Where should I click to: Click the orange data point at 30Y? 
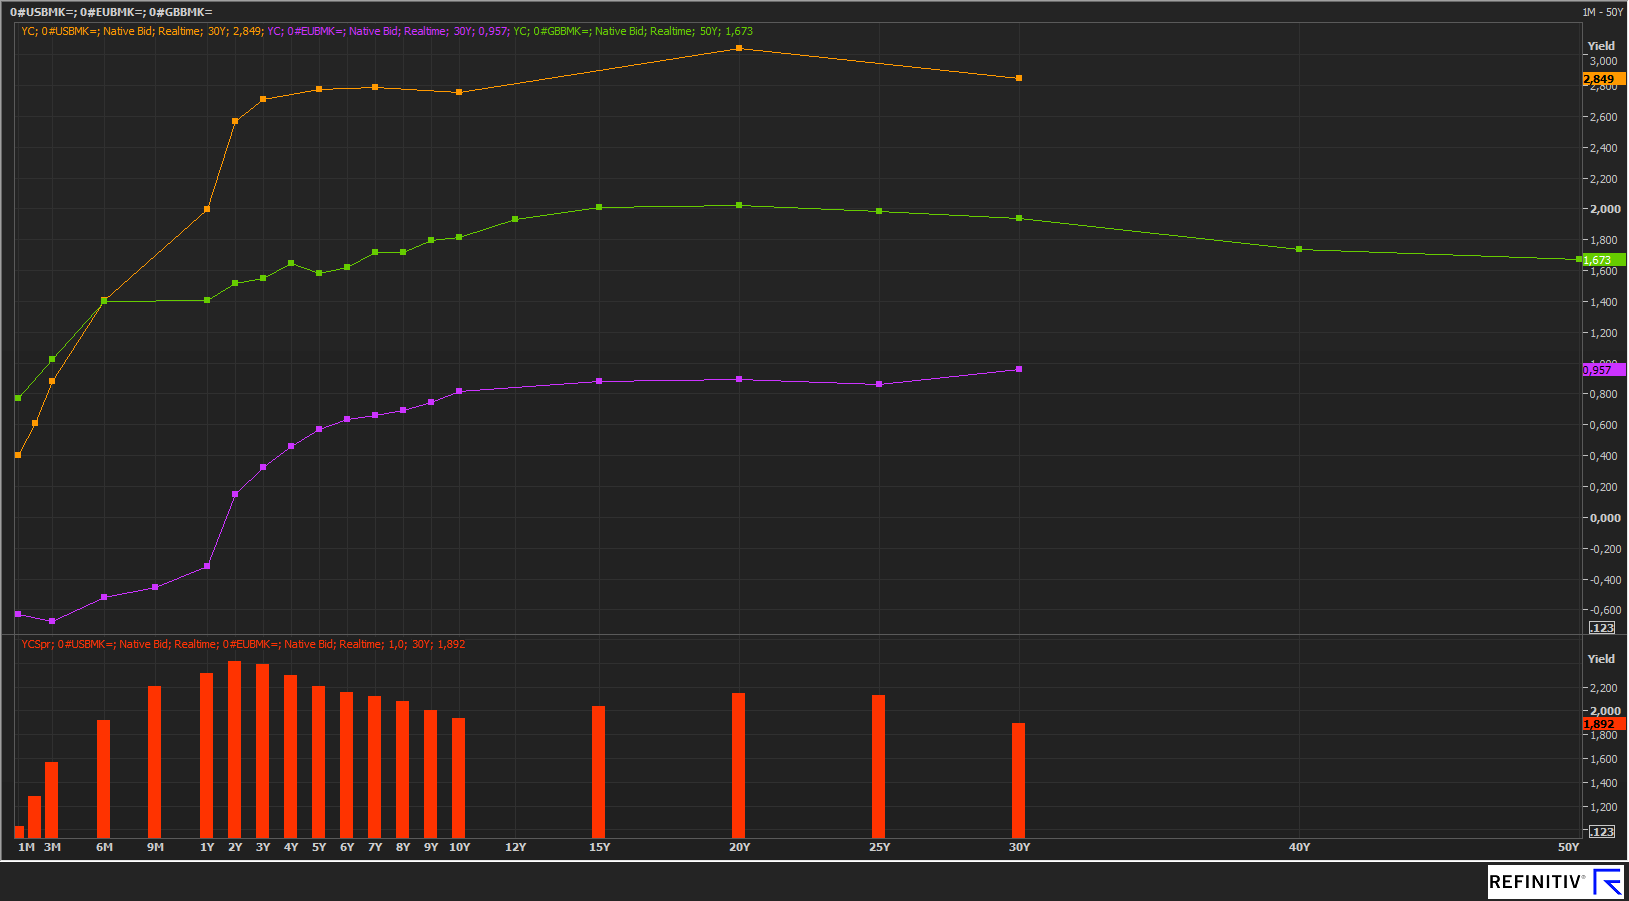[1019, 78]
